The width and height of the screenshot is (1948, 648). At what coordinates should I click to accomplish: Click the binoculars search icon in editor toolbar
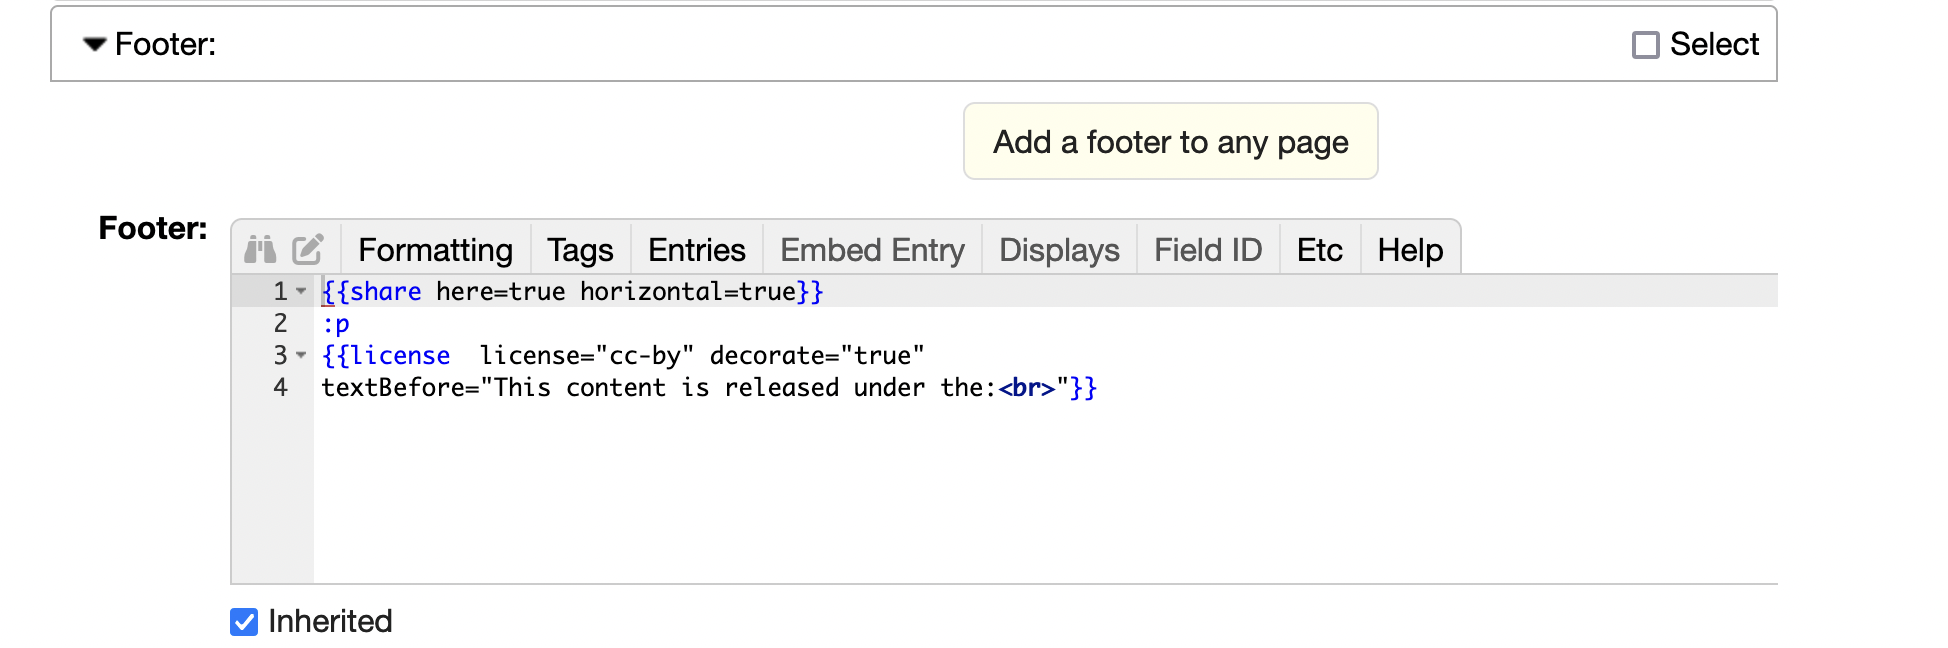pos(260,249)
